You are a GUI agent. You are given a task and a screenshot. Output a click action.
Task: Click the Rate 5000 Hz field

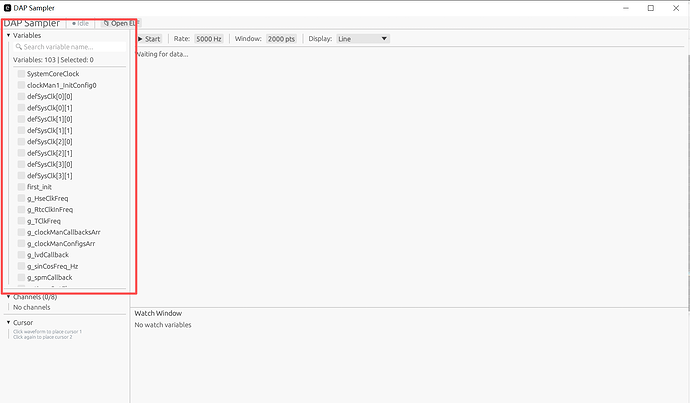(209, 39)
